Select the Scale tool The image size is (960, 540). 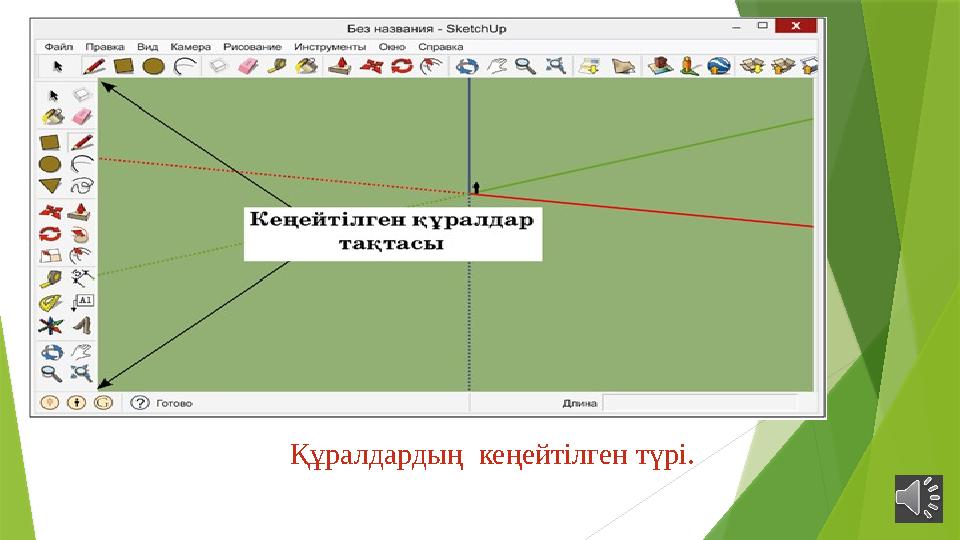pos(50,255)
